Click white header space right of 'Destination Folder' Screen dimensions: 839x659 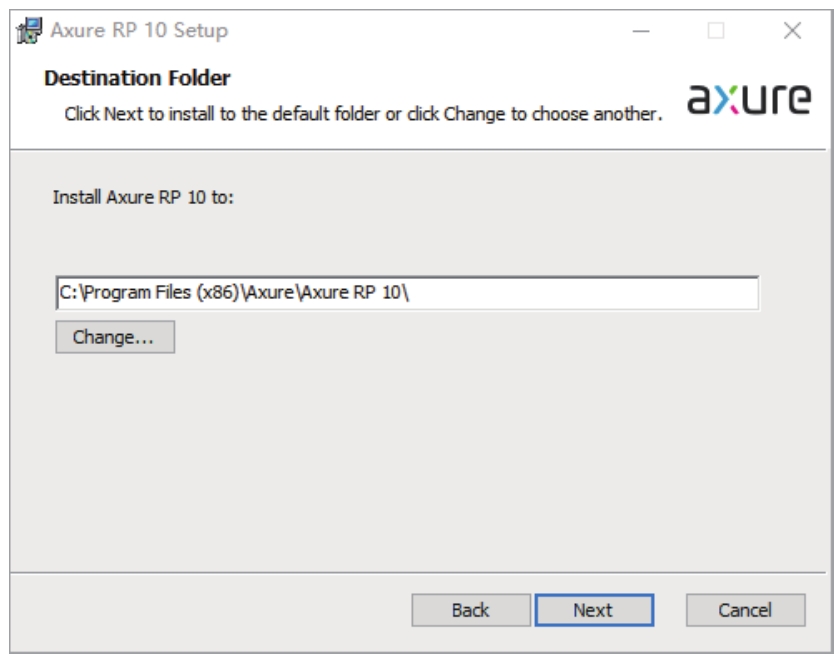click(450, 78)
